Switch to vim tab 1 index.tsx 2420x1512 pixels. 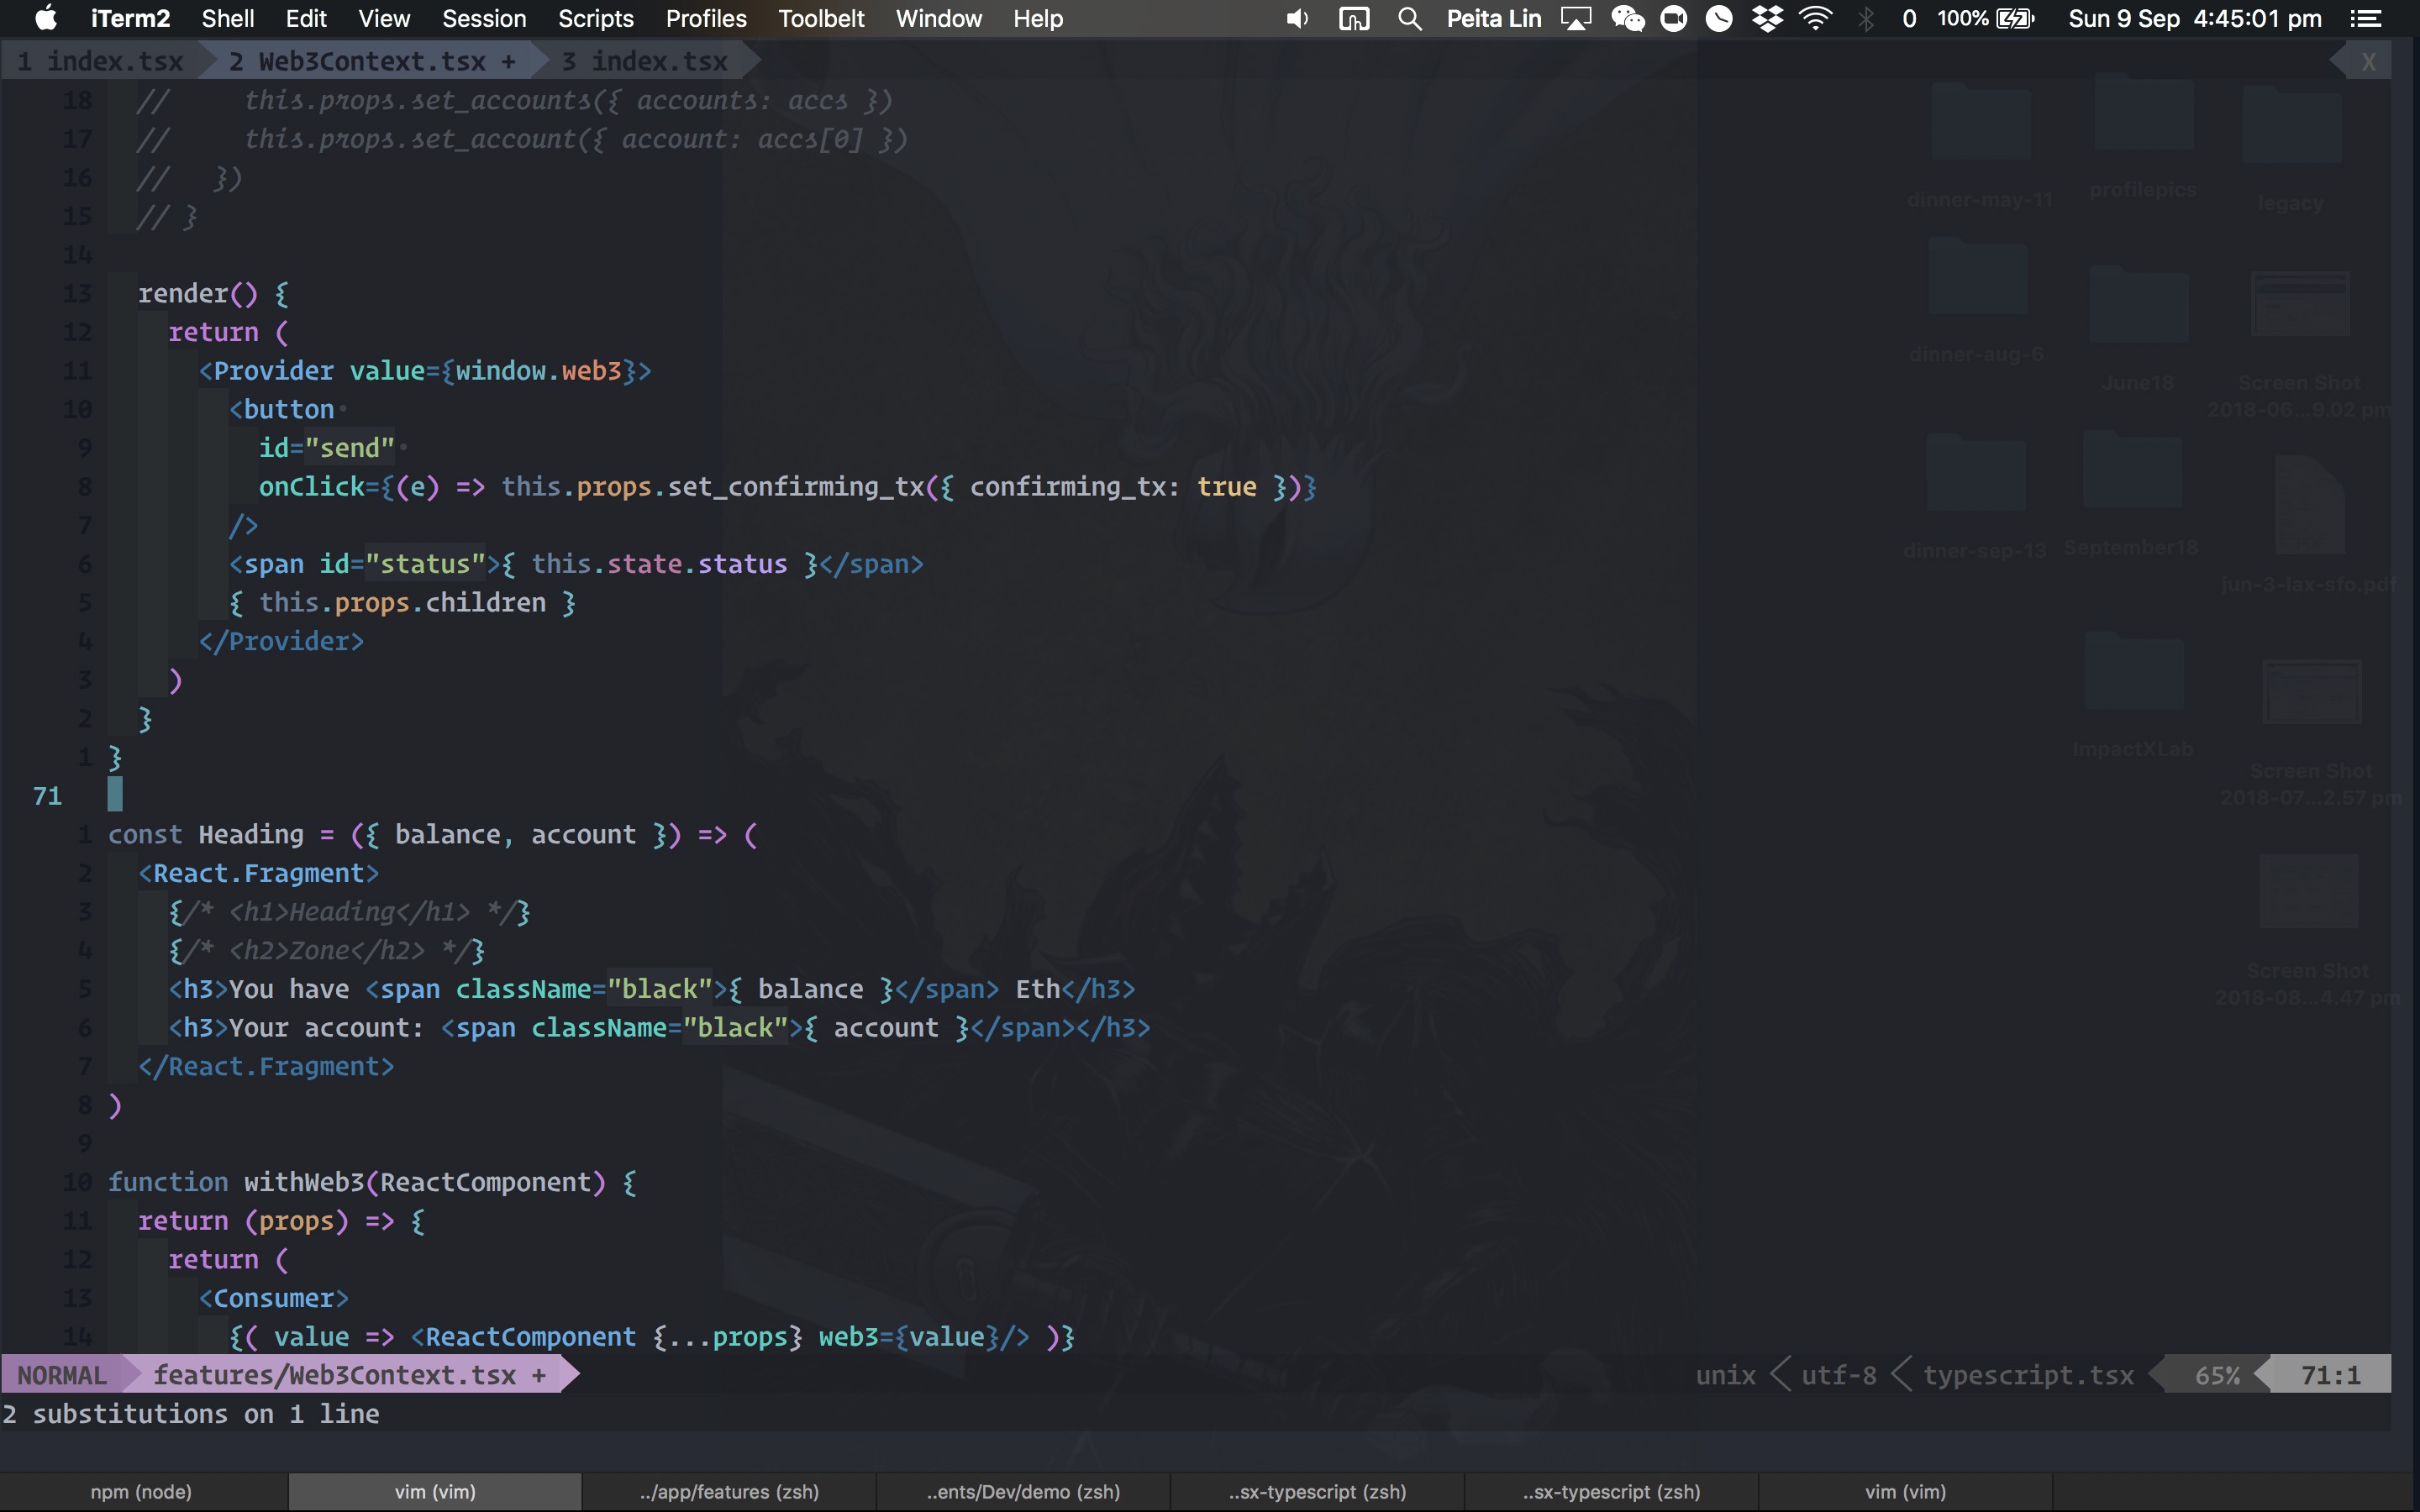[x=100, y=61]
